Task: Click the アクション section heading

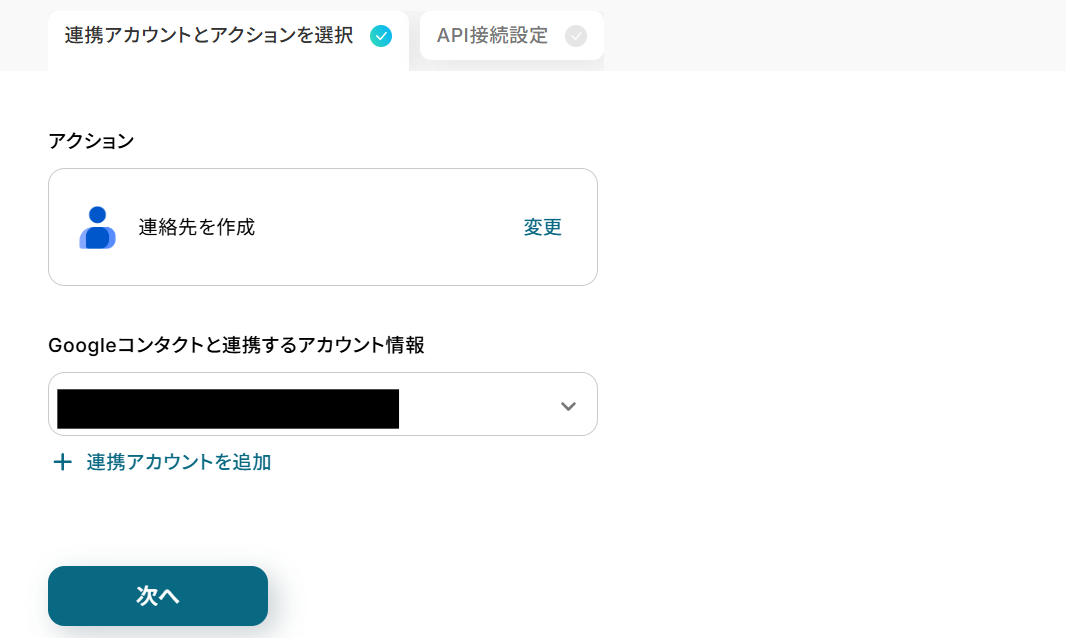Action: tap(91, 141)
